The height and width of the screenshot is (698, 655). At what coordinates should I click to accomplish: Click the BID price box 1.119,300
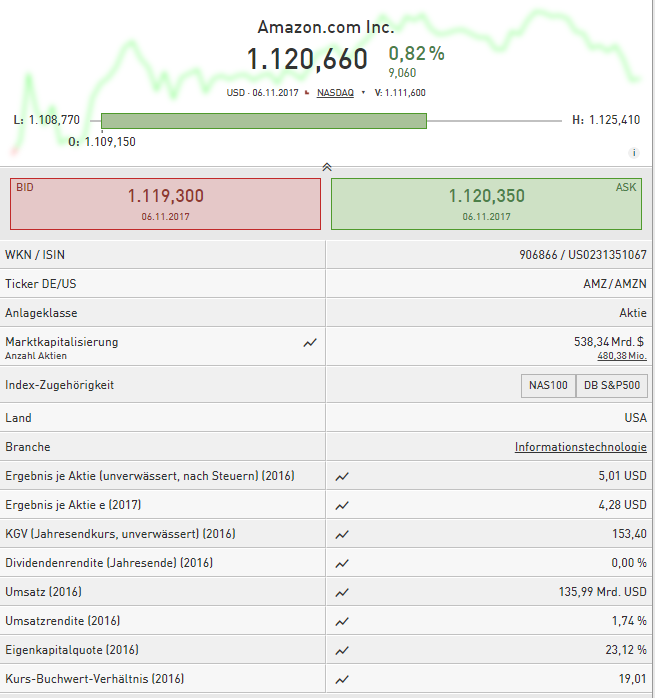click(165, 204)
